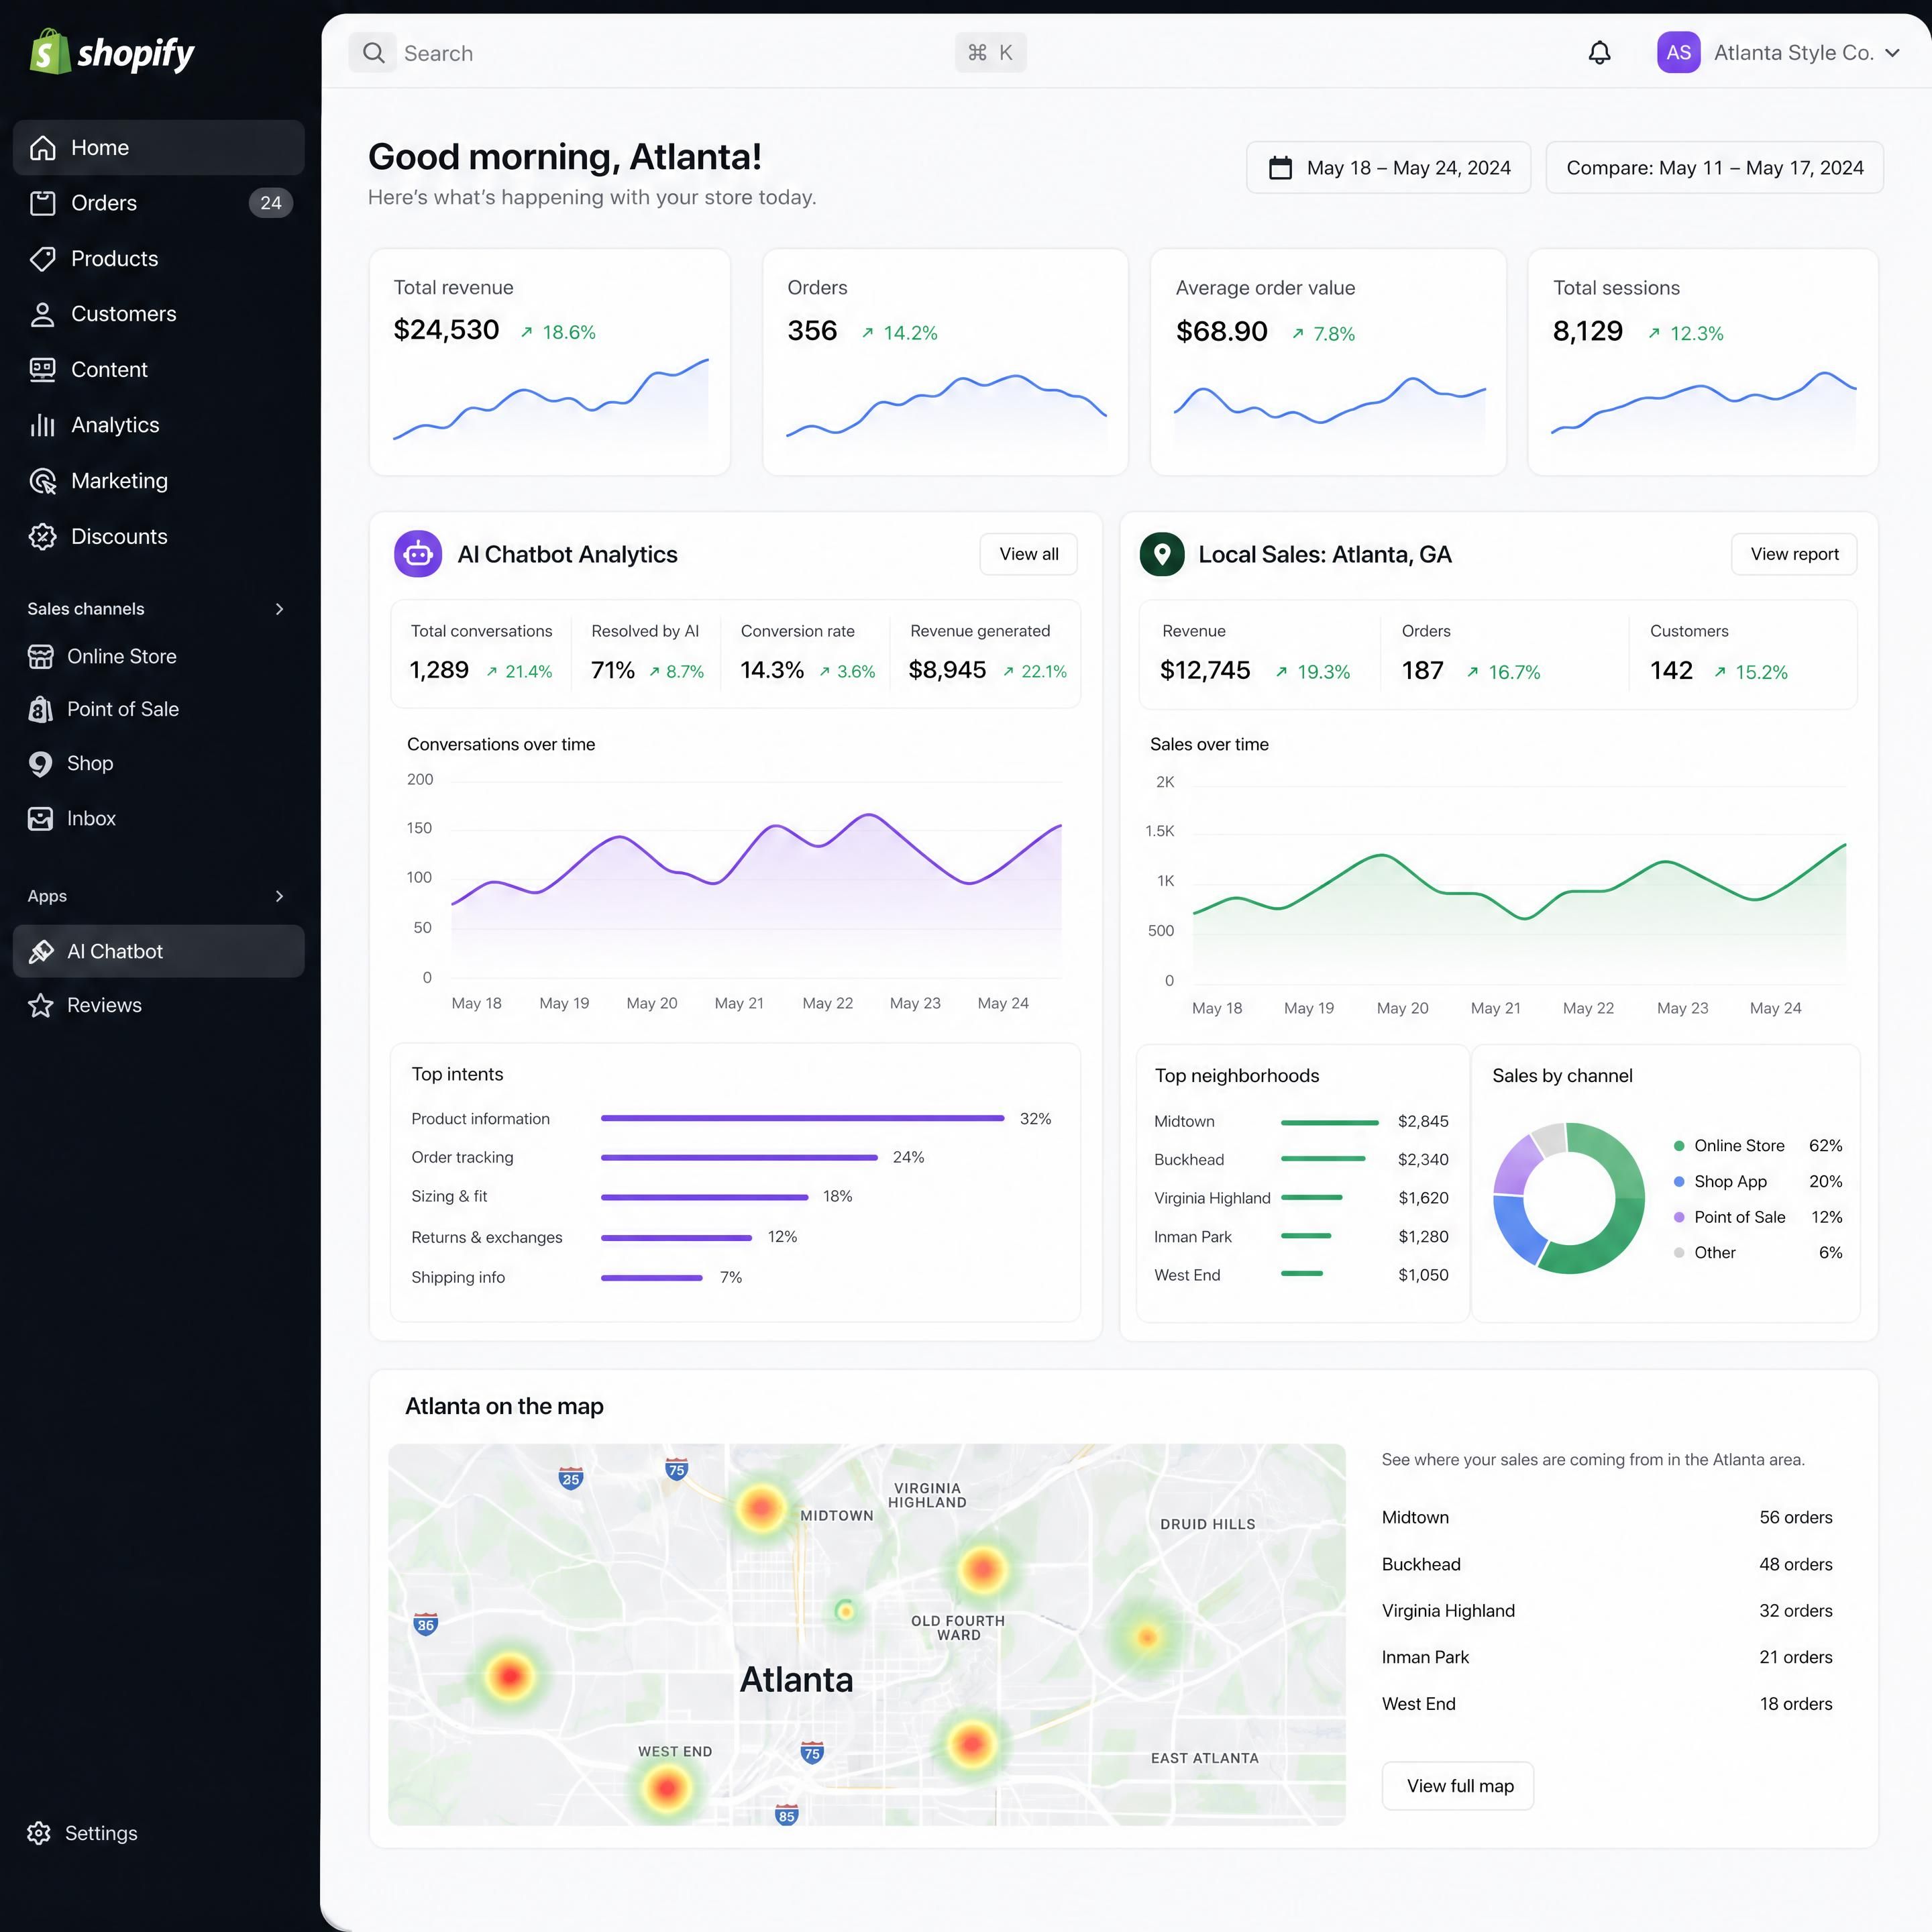Click the View full map button
Viewport: 1932px width, 1932px height.
1458,1786
